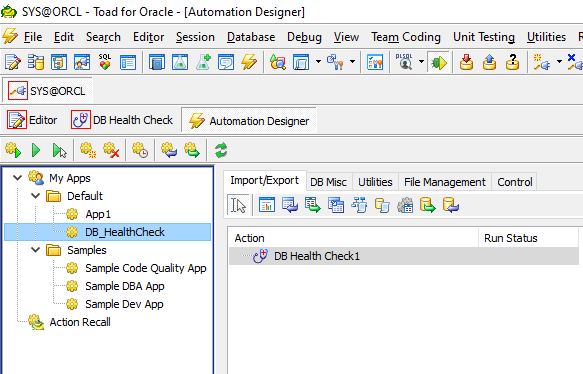Collapse the Default folder node
Image resolution: width=583 pixels, height=374 pixels.
(x=35, y=196)
